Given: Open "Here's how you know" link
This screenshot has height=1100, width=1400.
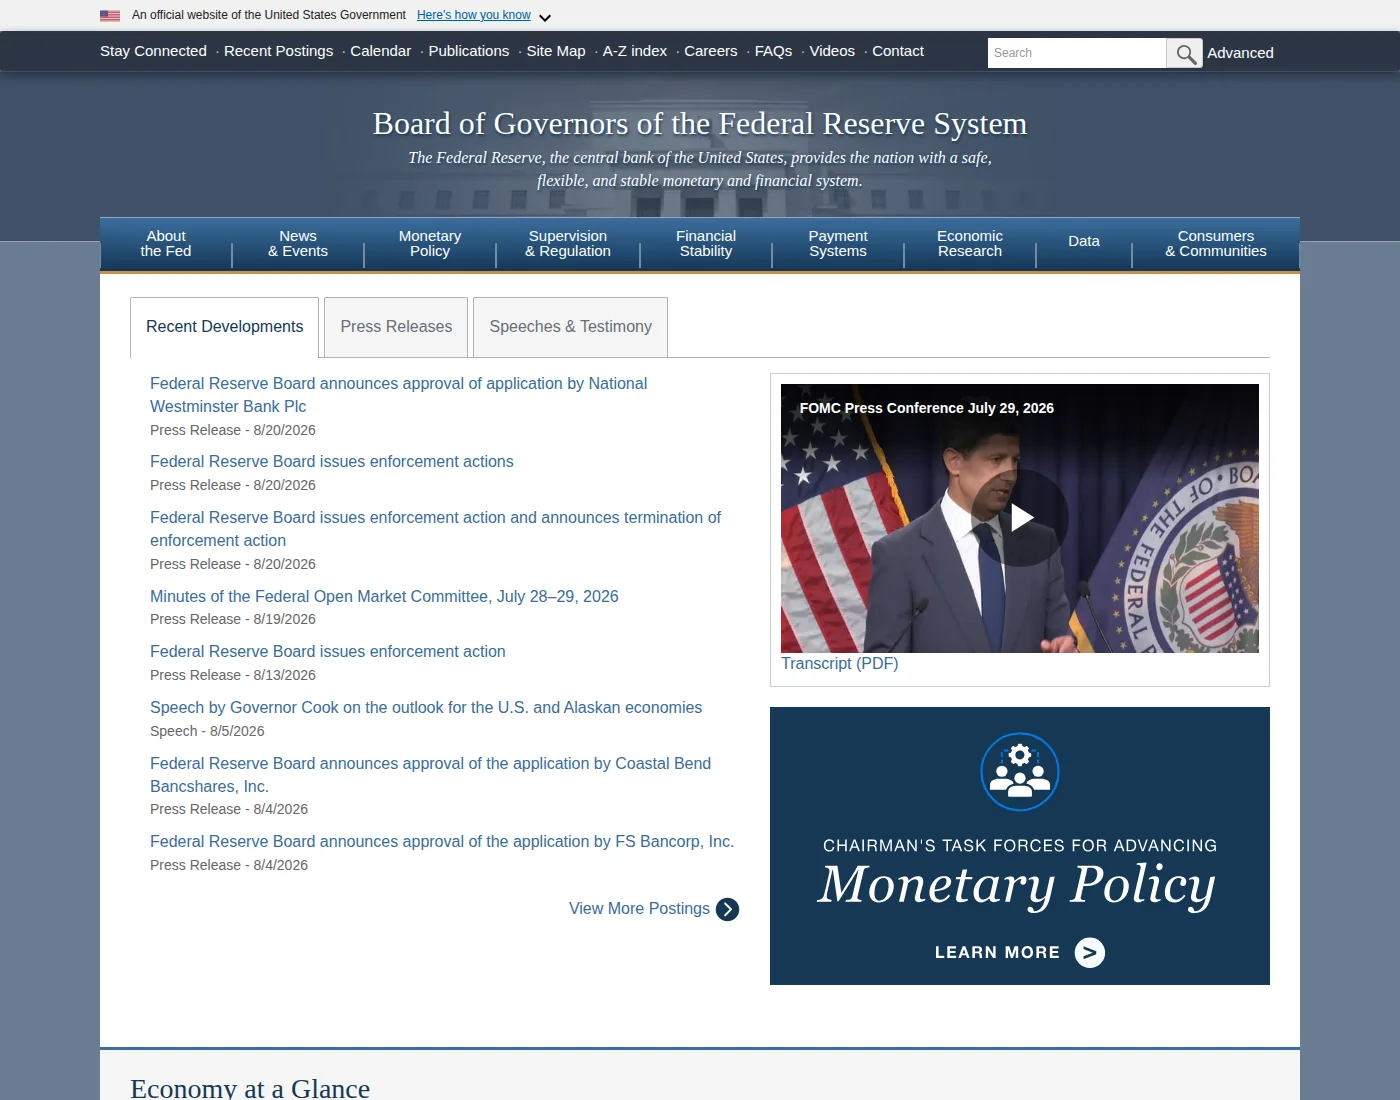Looking at the screenshot, I should 474,15.
